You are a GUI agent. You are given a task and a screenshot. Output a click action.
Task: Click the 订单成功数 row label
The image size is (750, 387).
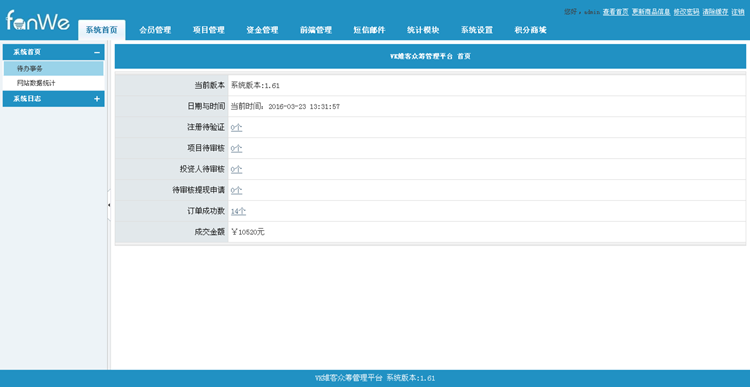click(x=206, y=211)
